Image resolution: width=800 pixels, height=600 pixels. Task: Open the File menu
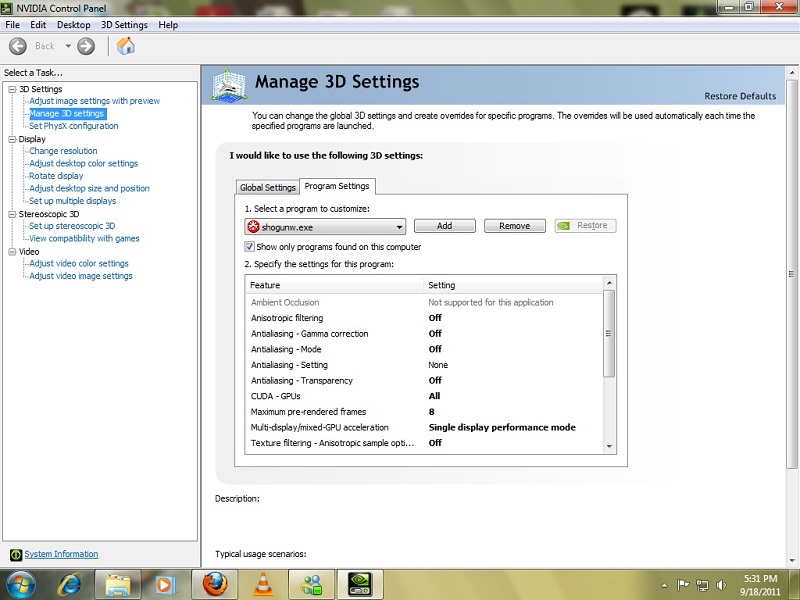(x=12, y=25)
